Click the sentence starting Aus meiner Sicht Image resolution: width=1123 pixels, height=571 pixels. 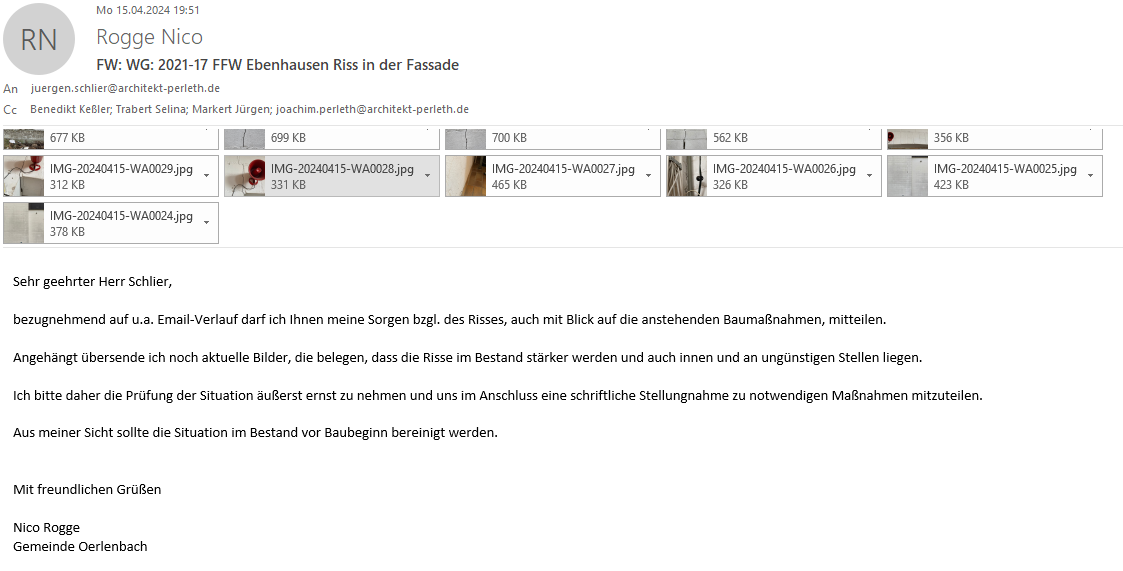(x=255, y=433)
